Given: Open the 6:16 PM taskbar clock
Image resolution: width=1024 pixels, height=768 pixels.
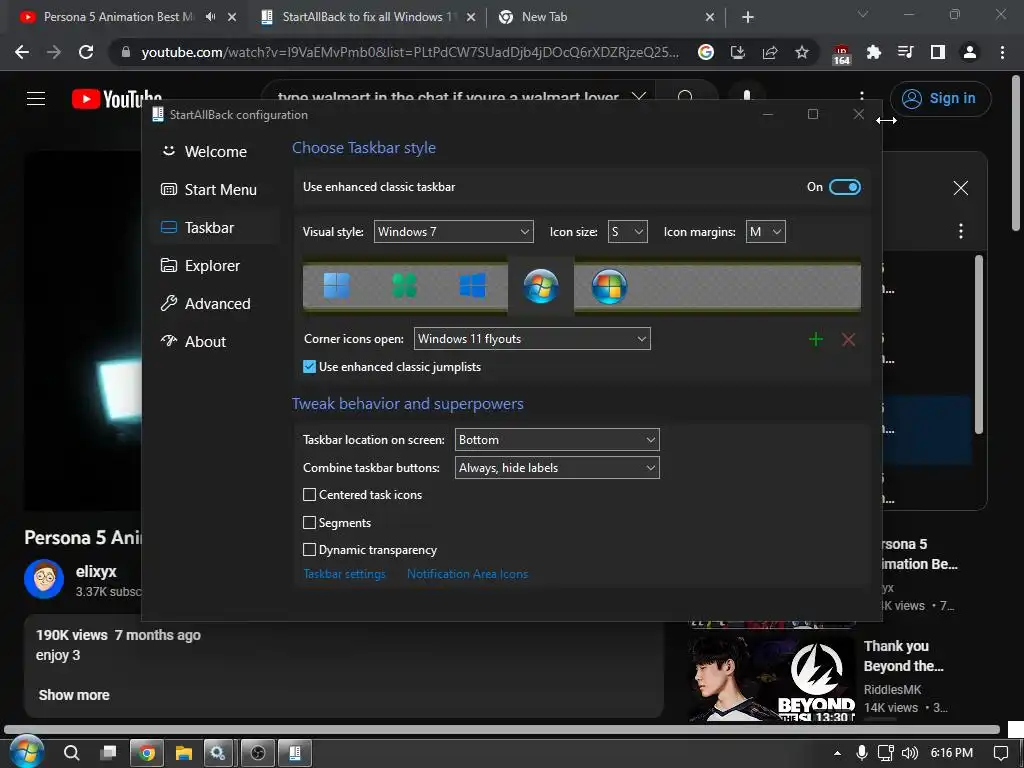Looking at the screenshot, I should [x=952, y=753].
